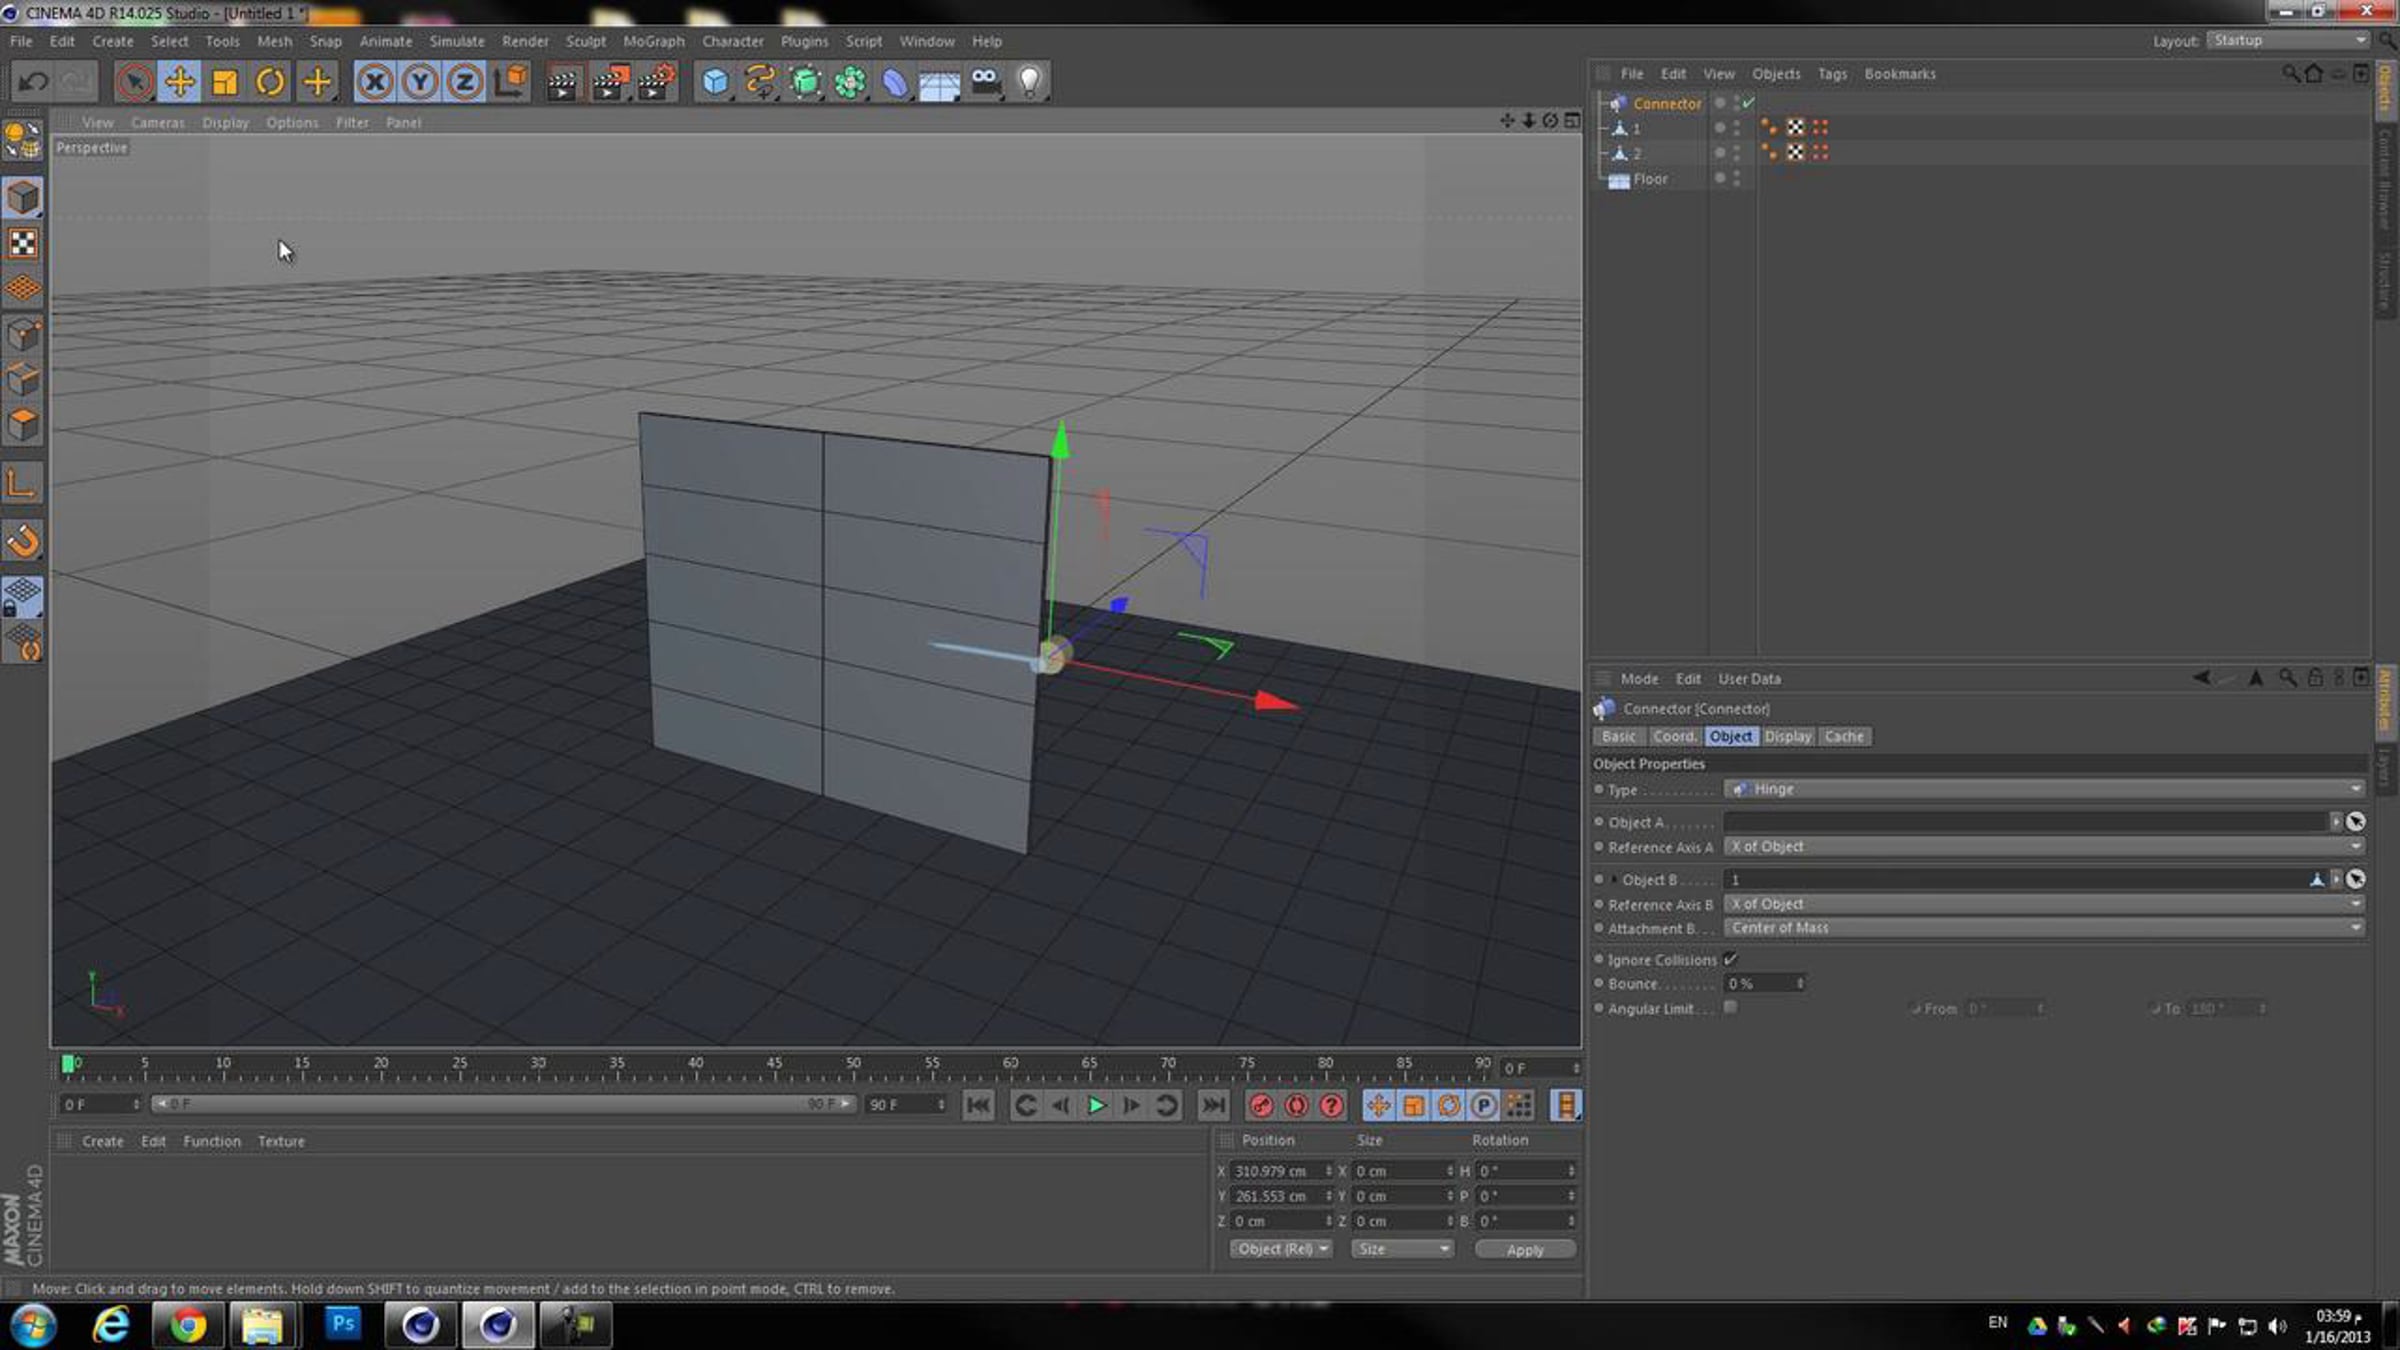Open viewport Cameras menu
The width and height of the screenshot is (2400, 1350).
click(x=158, y=122)
